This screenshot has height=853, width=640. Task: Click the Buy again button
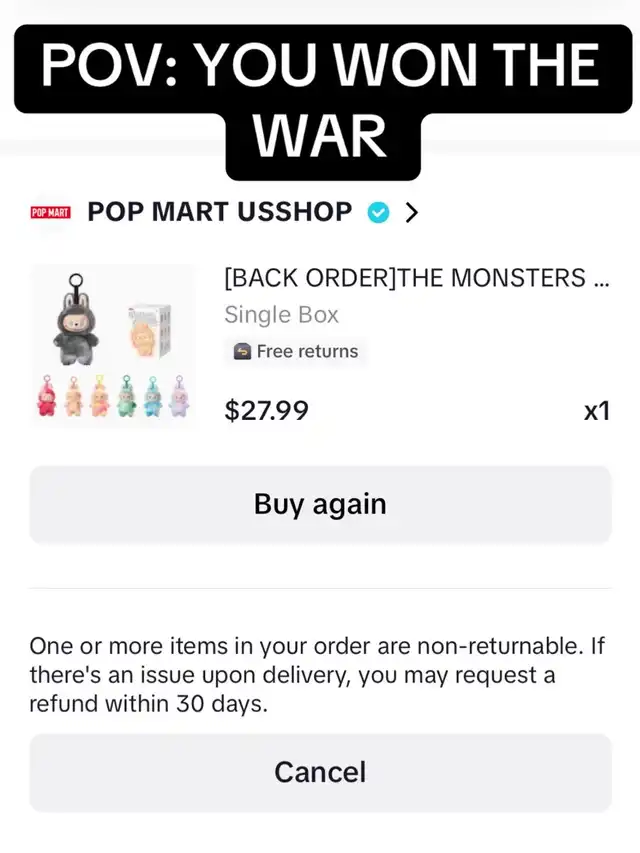point(321,504)
